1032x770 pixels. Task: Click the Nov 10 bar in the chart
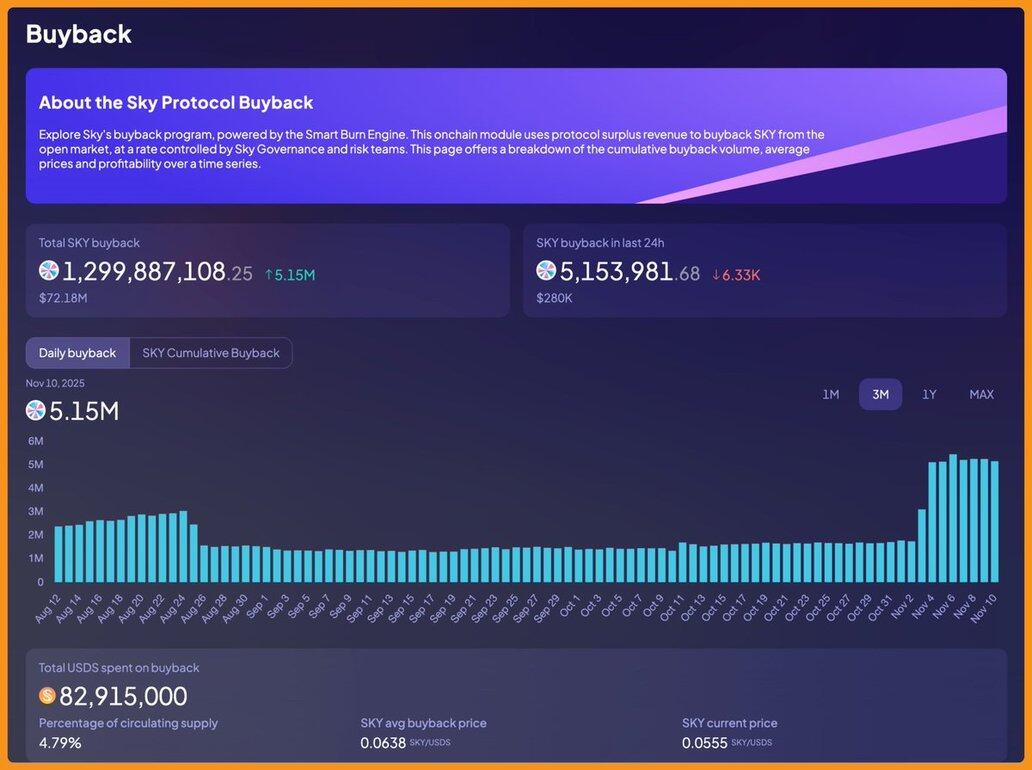tap(993, 521)
